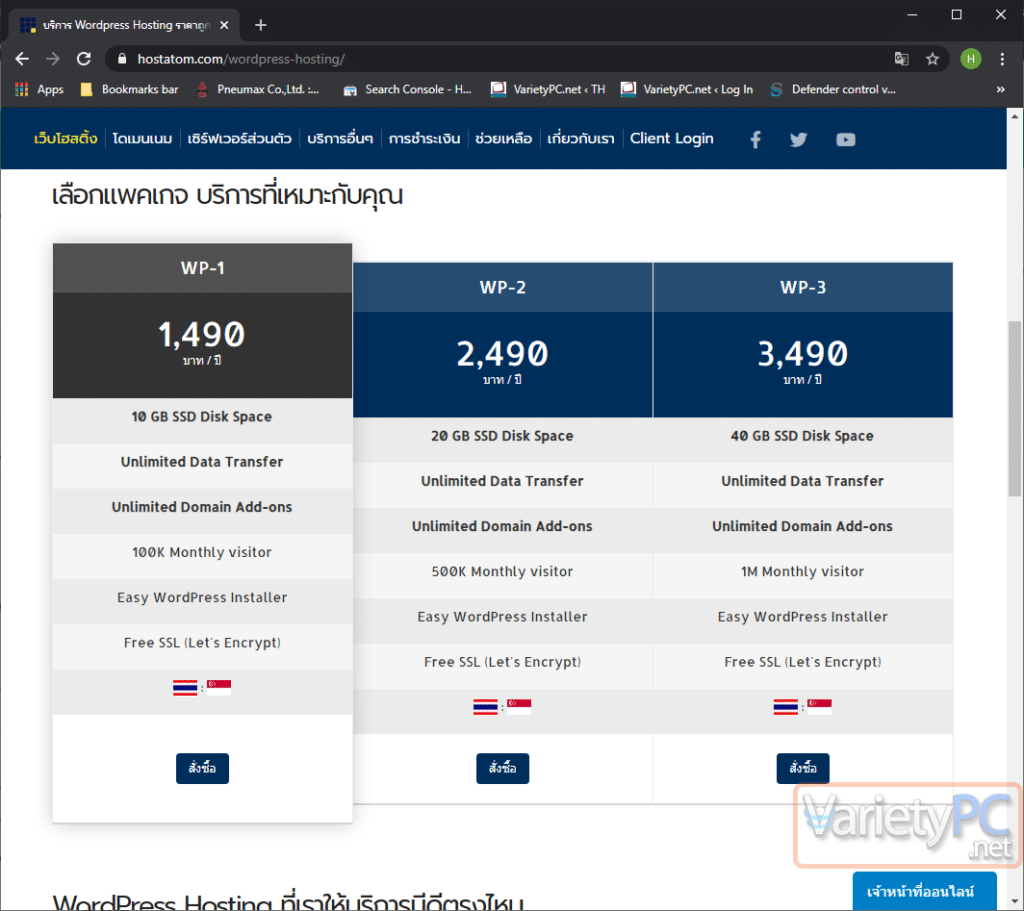Image resolution: width=1024 pixels, height=911 pixels.
Task: Open the โดเมนเนม menu item
Action: tap(142, 138)
